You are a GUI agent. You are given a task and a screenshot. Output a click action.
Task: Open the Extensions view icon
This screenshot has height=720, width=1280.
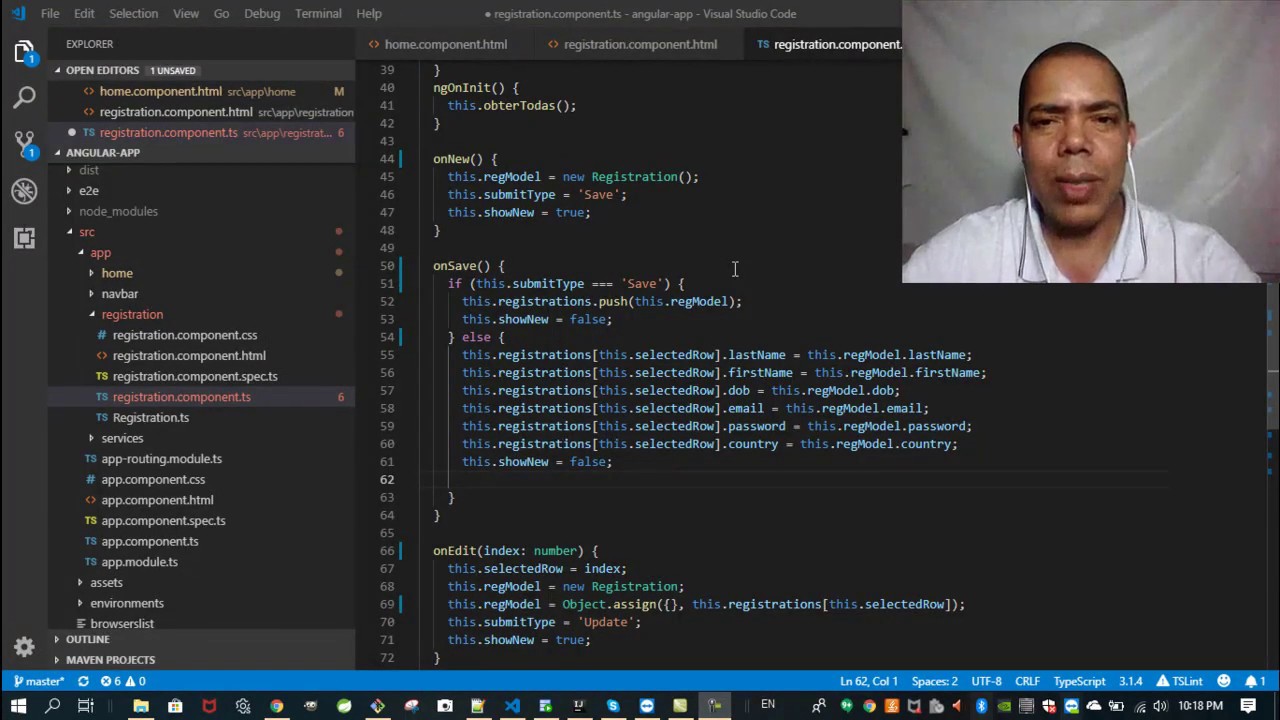(x=24, y=237)
